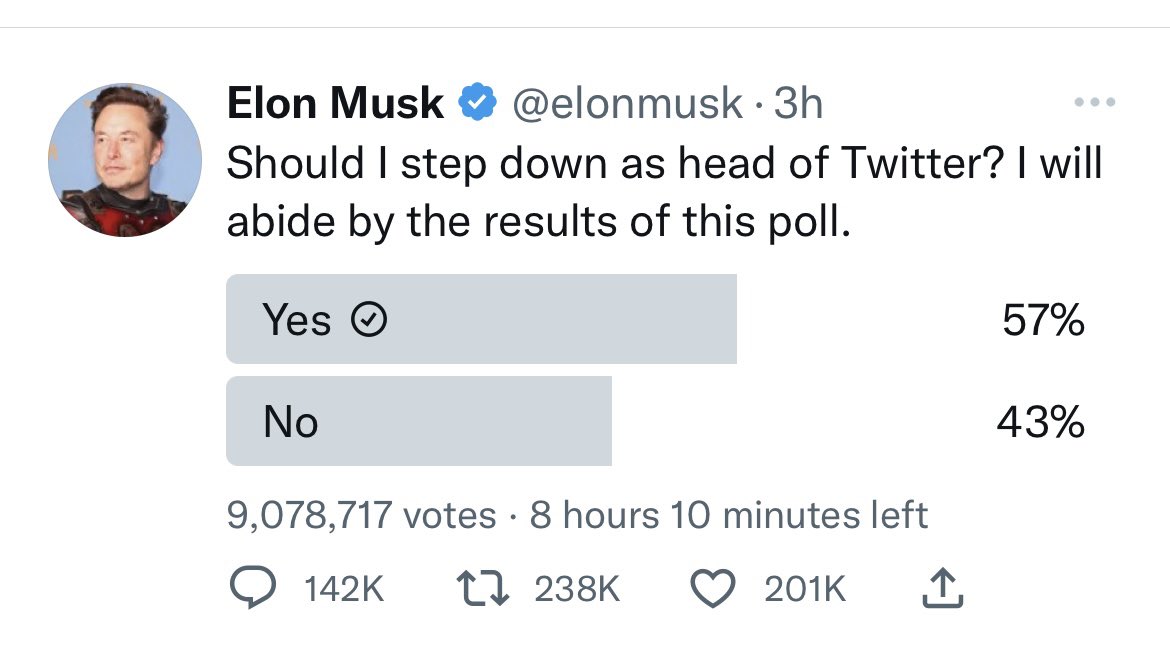Open the three-dot more options menu
This screenshot has width=1170, height=650.
1095,102
